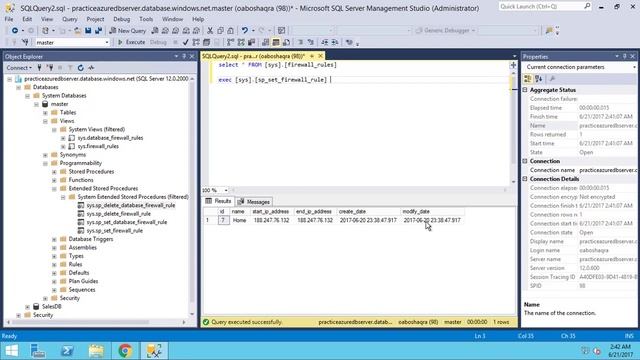Click the Decrease Indent icon
The width and height of the screenshot is (640, 360).
pos(324,42)
